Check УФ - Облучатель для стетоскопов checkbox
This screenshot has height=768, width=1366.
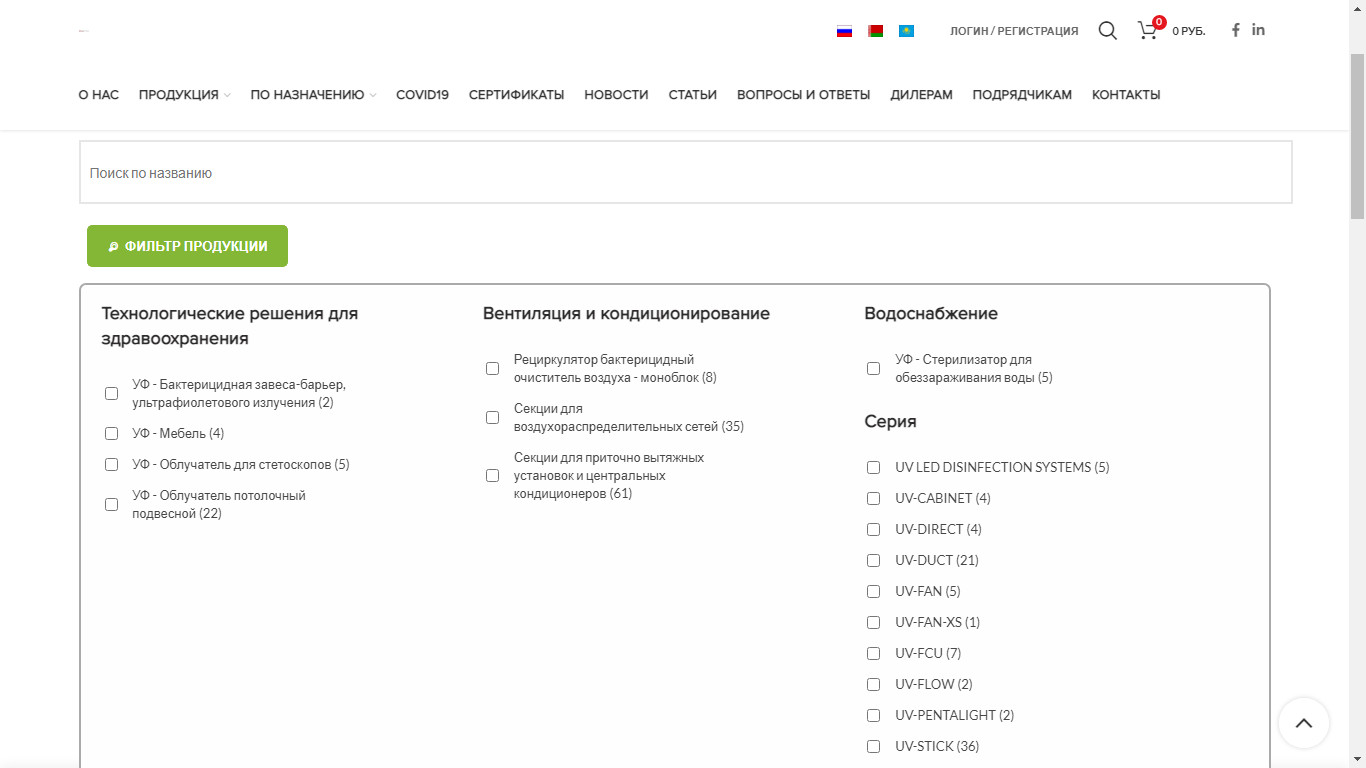[111, 464]
